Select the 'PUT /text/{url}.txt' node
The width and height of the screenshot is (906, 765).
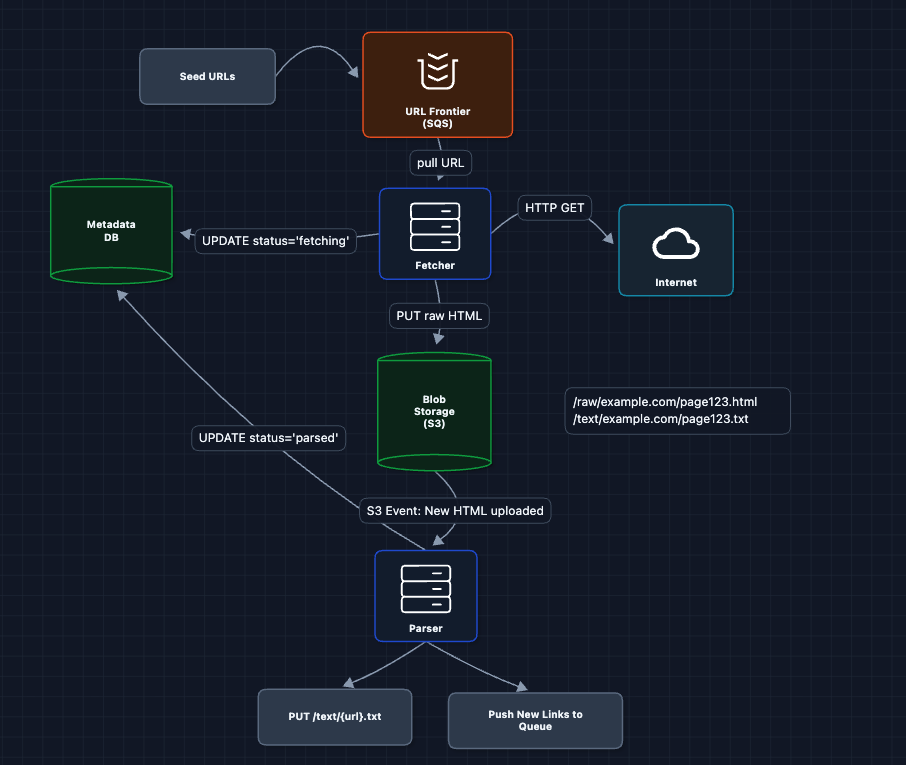pyautogui.click(x=334, y=717)
